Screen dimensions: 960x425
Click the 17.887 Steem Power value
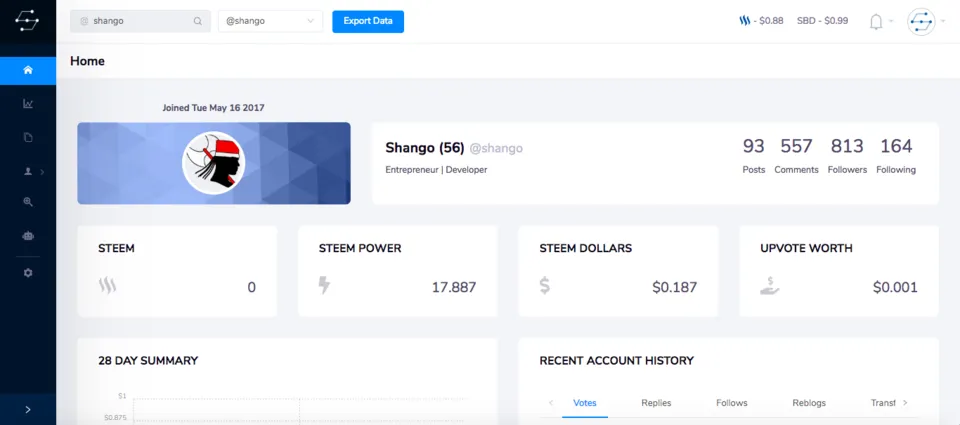(x=454, y=287)
